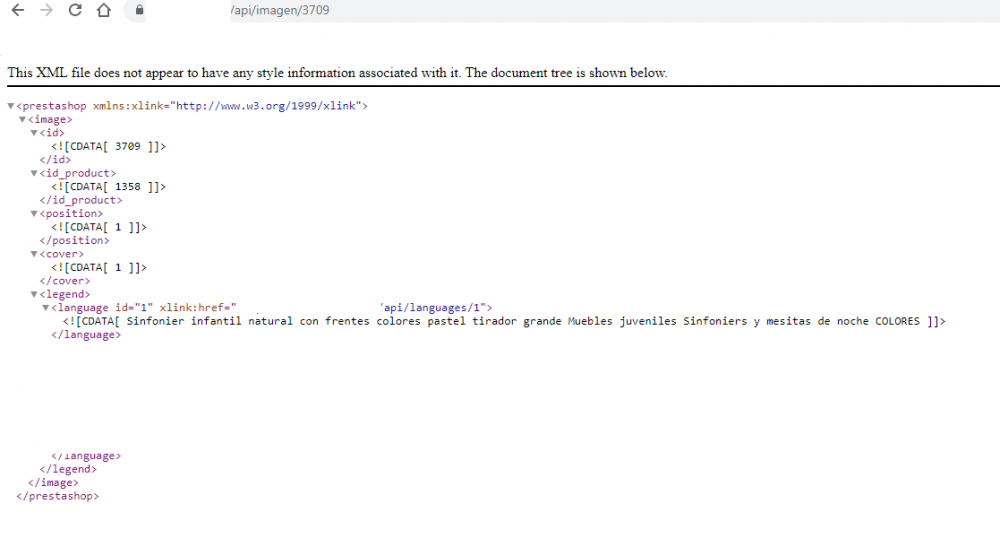The height and width of the screenshot is (556, 1000).
Task: Focus the address bar showing /api/imagen/3709
Action: [x=561, y=10]
